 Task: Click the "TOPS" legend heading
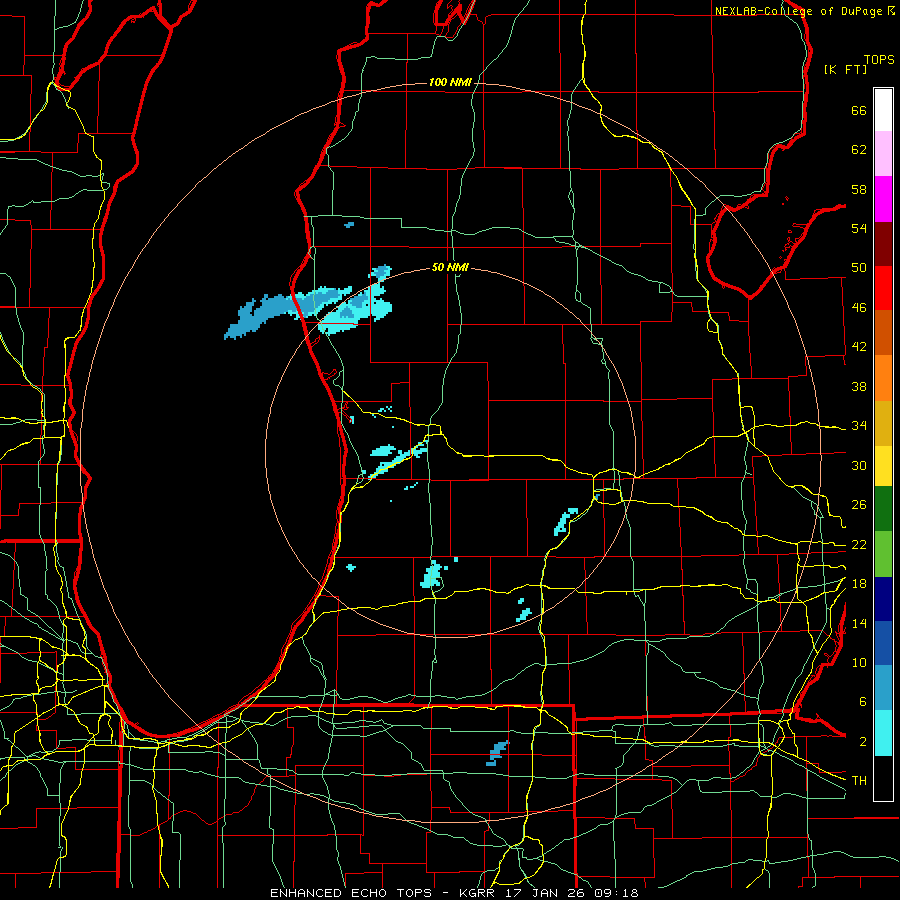click(879, 60)
